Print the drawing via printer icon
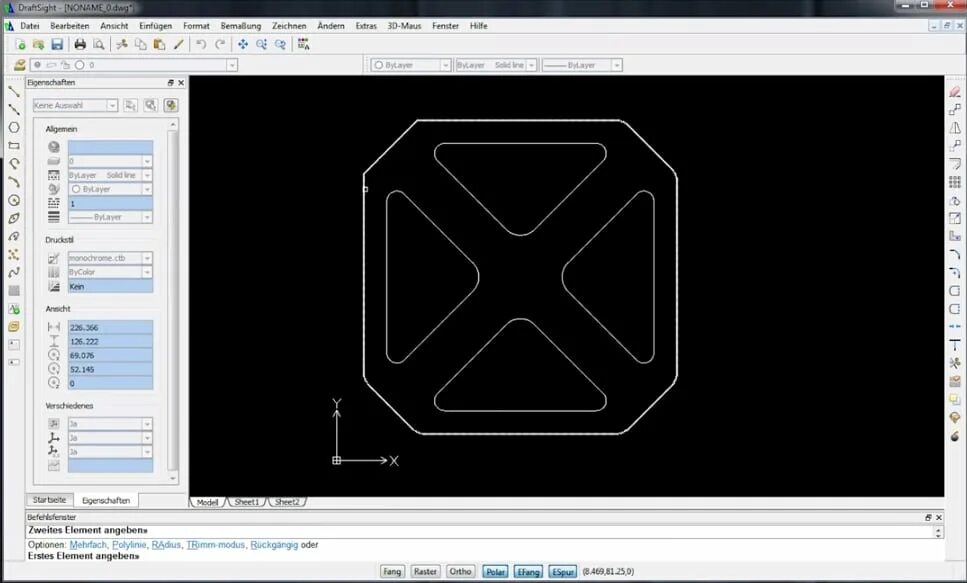 (80, 44)
